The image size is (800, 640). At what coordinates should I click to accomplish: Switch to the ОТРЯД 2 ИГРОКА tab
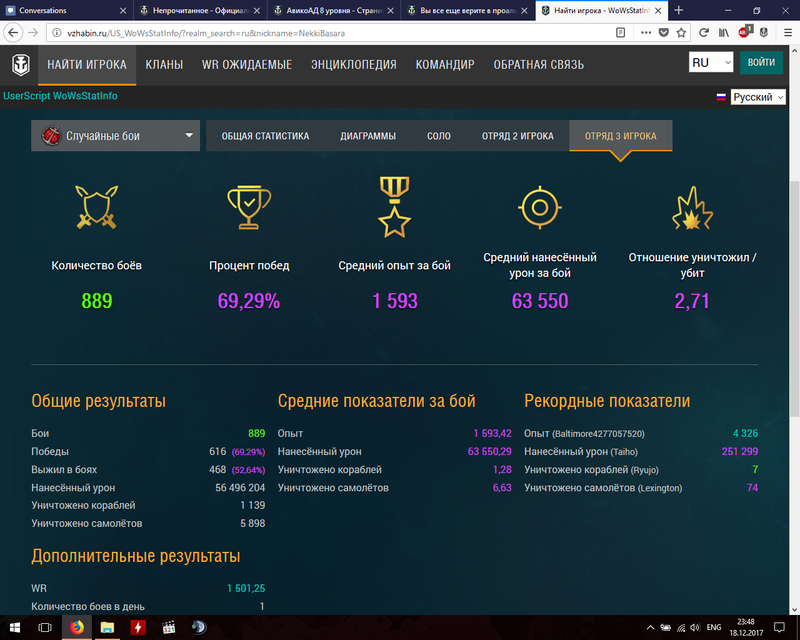518,136
